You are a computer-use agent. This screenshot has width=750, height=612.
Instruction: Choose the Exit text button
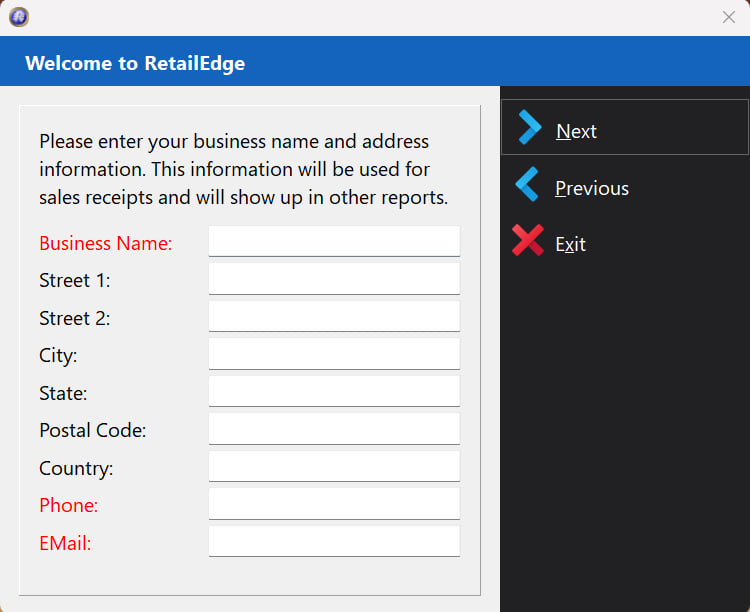point(570,245)
